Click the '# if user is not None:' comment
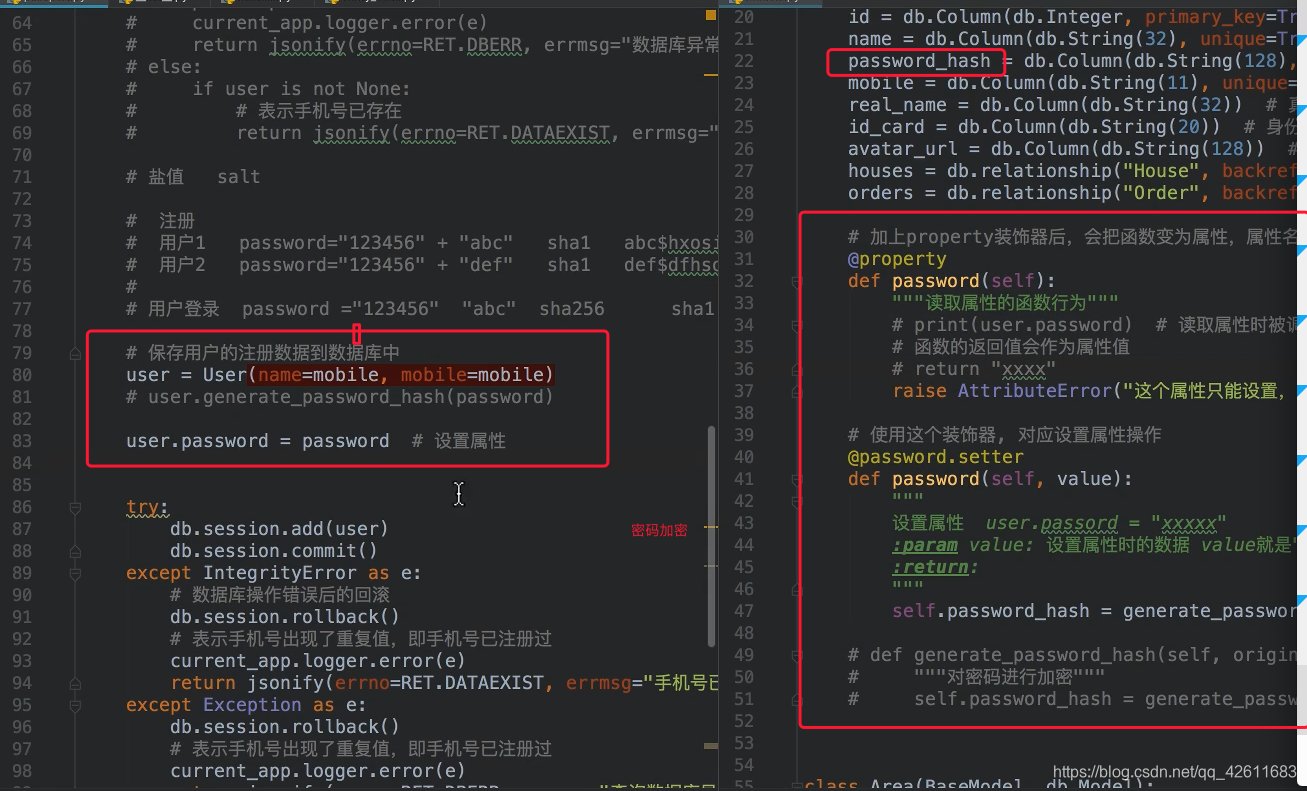Image resolution: width=1307 pixels, height=791 pixels. [268, 89]
